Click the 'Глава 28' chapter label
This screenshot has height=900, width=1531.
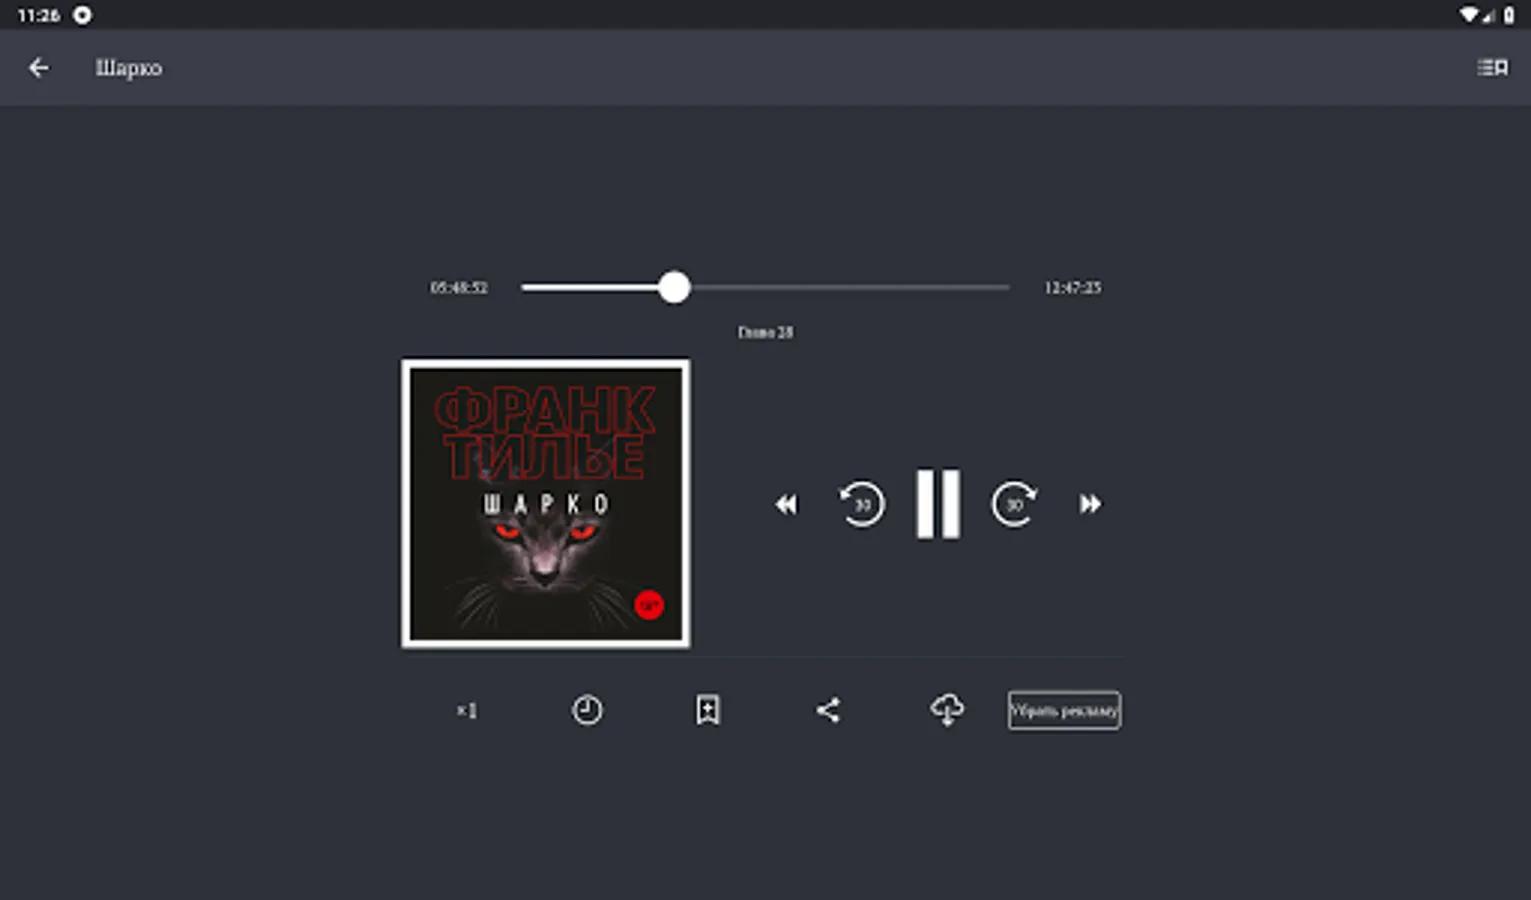[x=766, y=333]
